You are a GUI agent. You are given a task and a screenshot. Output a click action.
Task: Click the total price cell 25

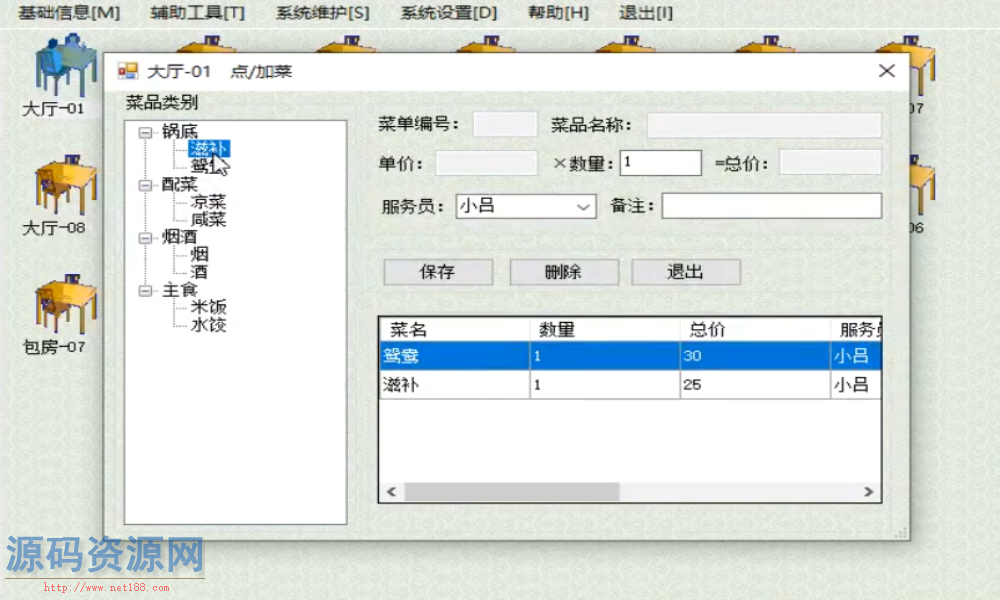click(x=755, y=385)
